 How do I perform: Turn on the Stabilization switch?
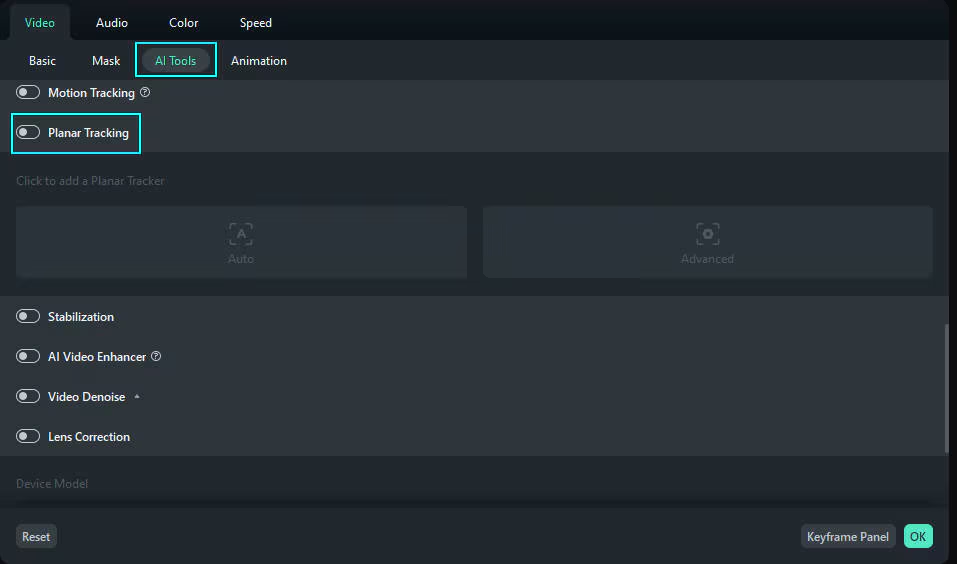click(27, 316)
